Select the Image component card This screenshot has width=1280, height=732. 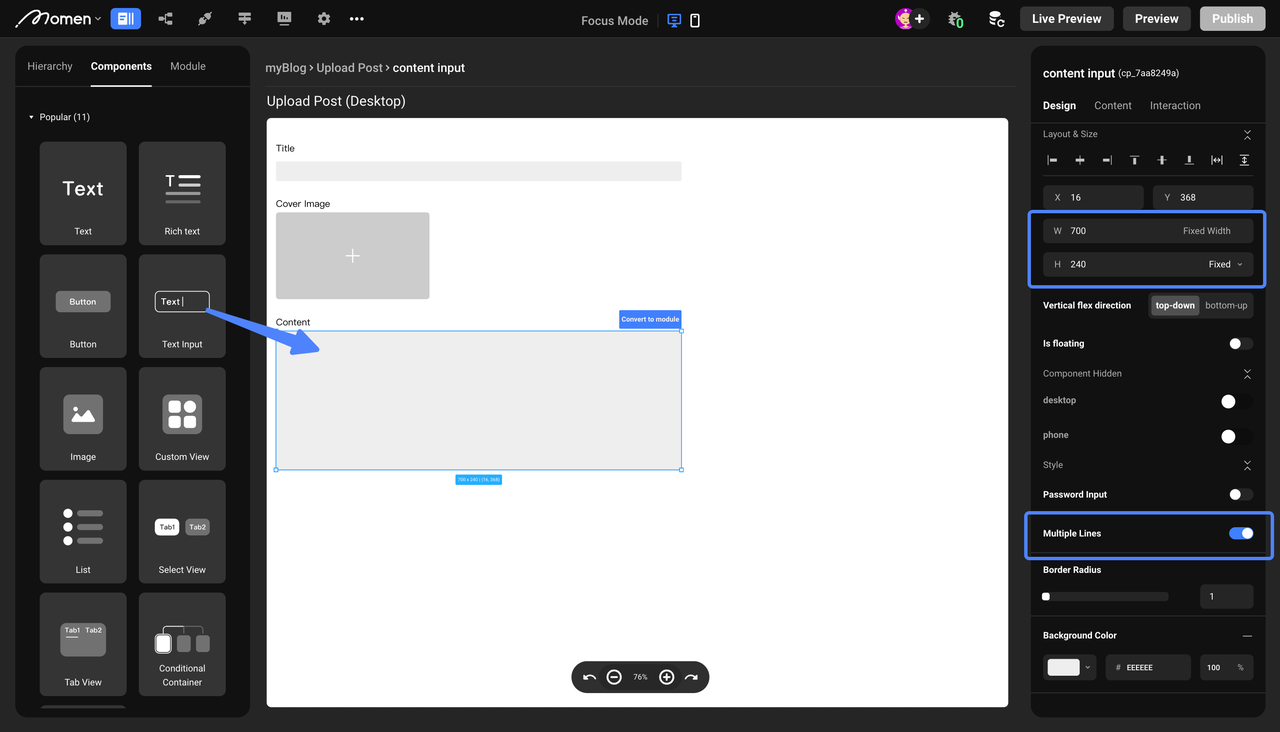(x=83, y=419)
